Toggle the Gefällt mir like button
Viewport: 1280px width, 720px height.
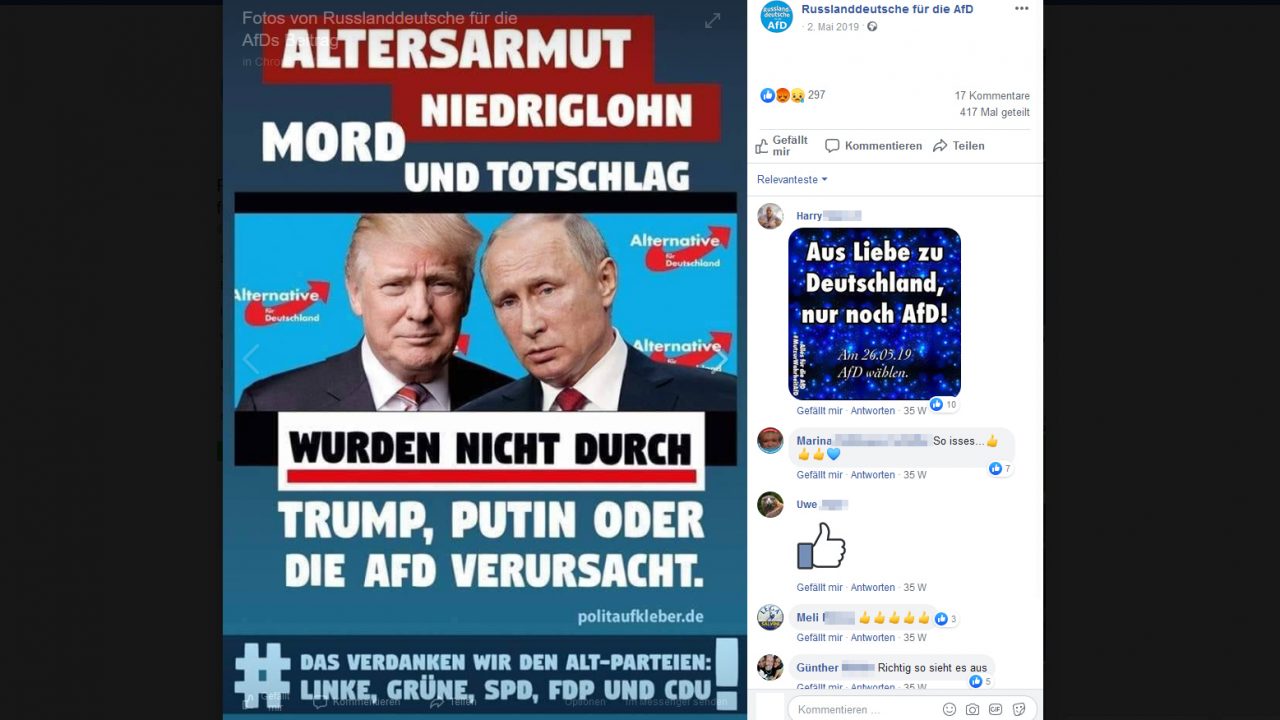(x=781, y=146)
